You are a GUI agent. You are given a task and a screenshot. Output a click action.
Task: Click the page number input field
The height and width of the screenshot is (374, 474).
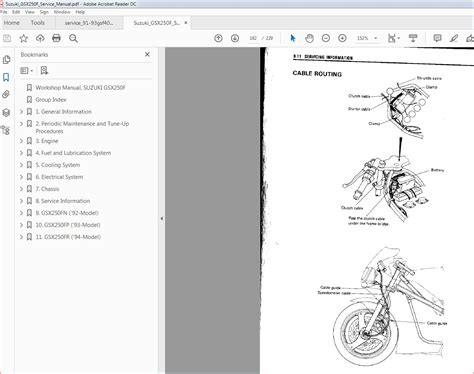point(253,38)
